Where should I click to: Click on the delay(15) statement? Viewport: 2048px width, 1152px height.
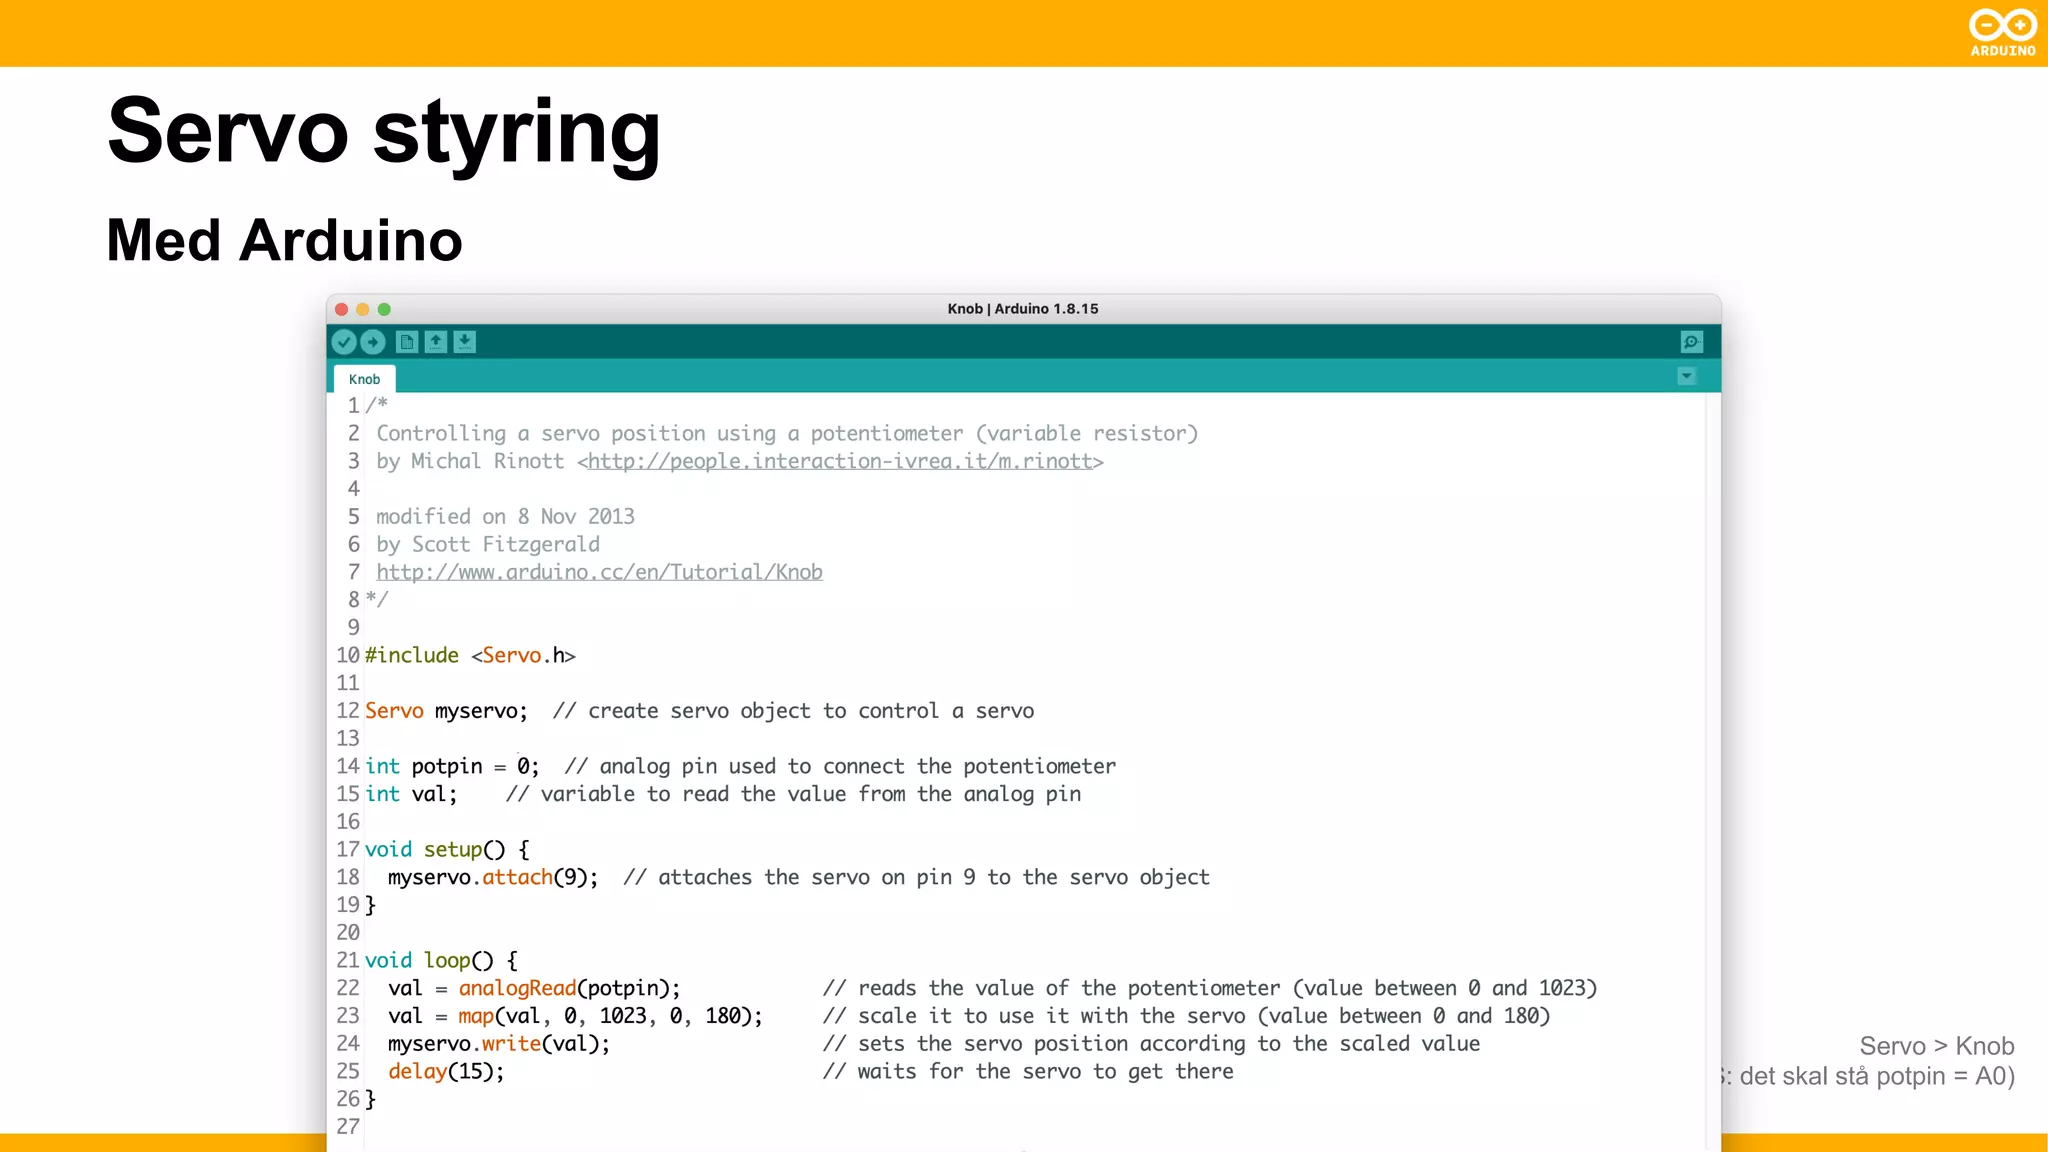pyautogui.click(x=446, y=1071)
